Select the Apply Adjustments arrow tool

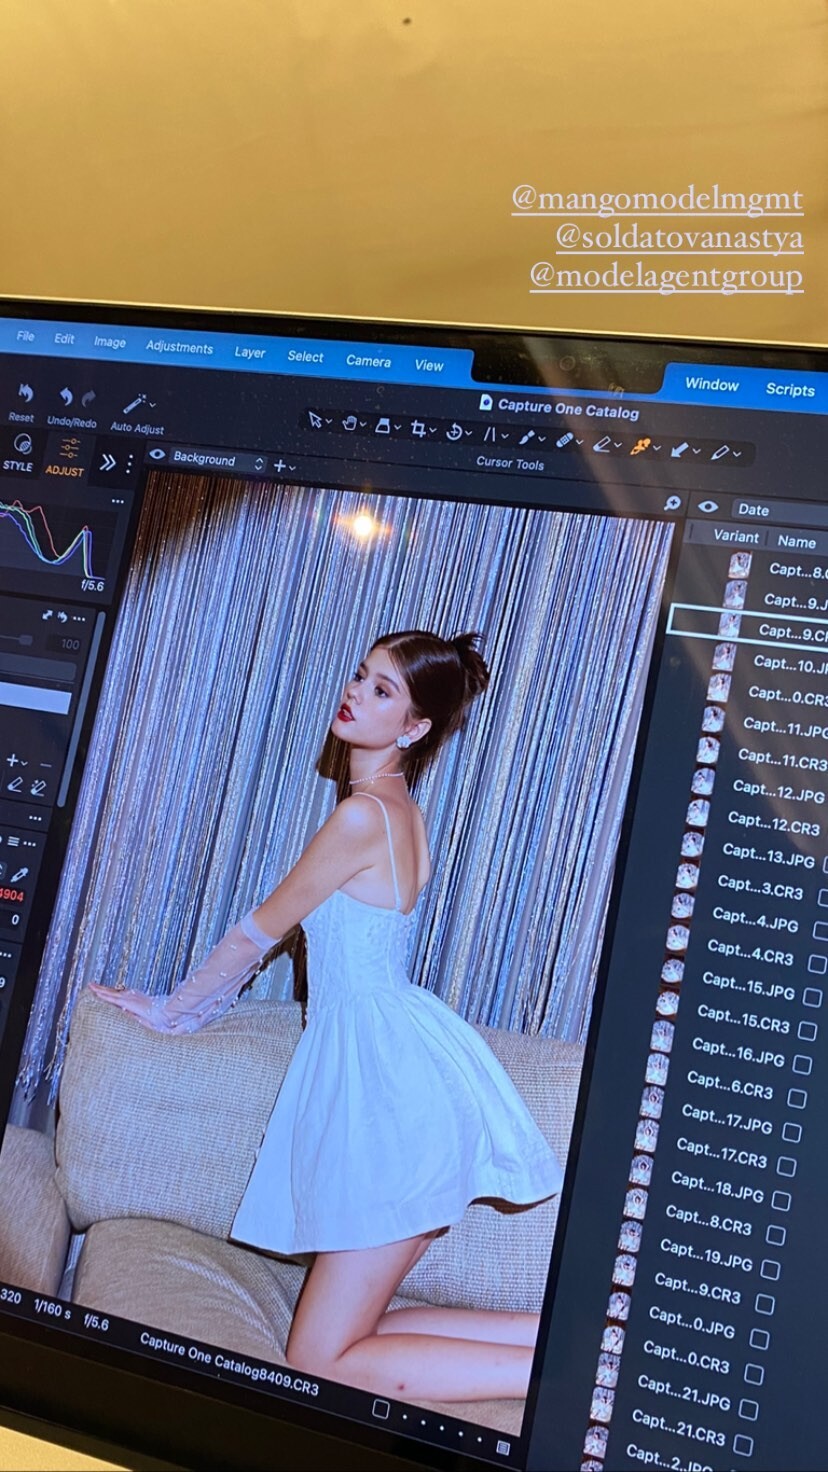pos(678,450)
